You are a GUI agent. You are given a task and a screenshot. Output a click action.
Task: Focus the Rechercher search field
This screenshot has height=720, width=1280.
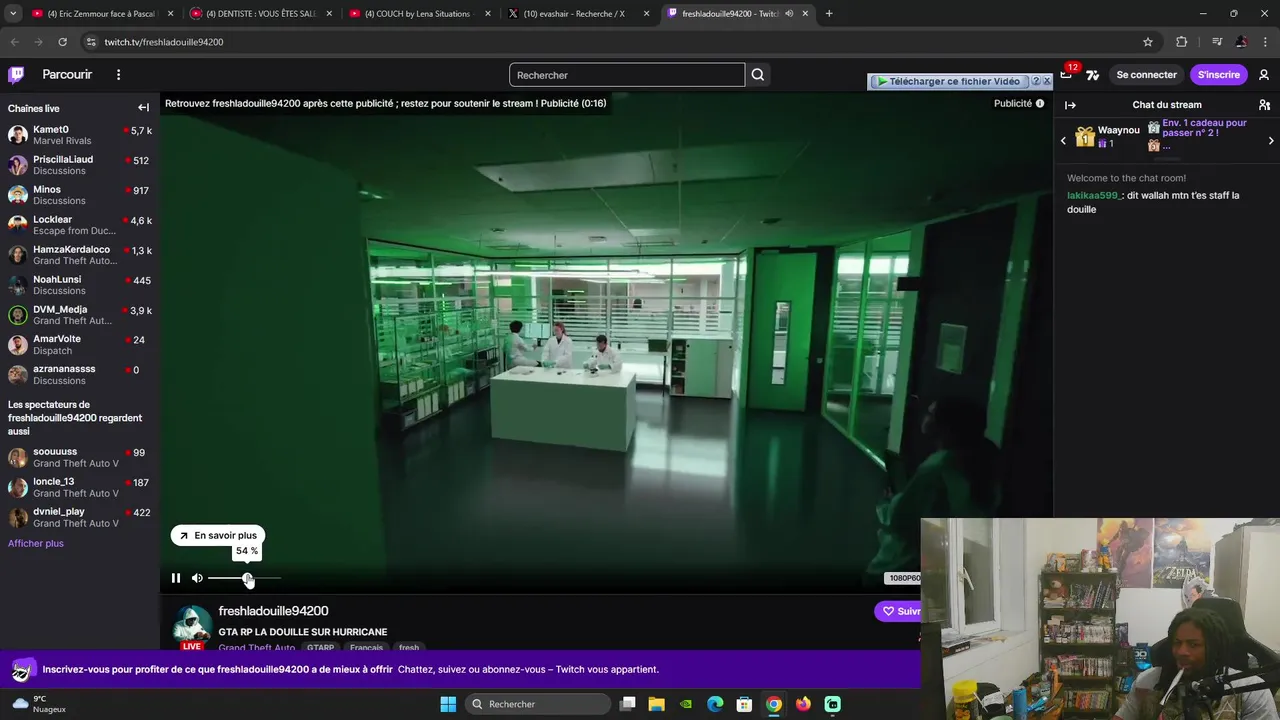point(627,75)
